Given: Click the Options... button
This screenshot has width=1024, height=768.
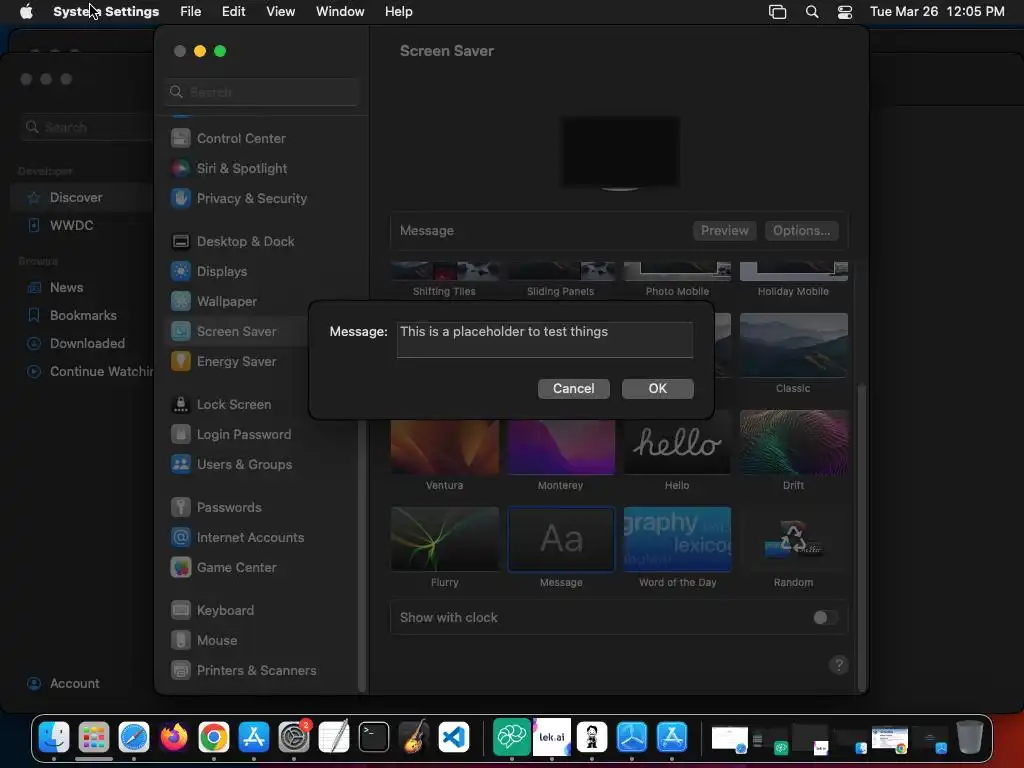Looking at the screenshot, I should (801, 231).
